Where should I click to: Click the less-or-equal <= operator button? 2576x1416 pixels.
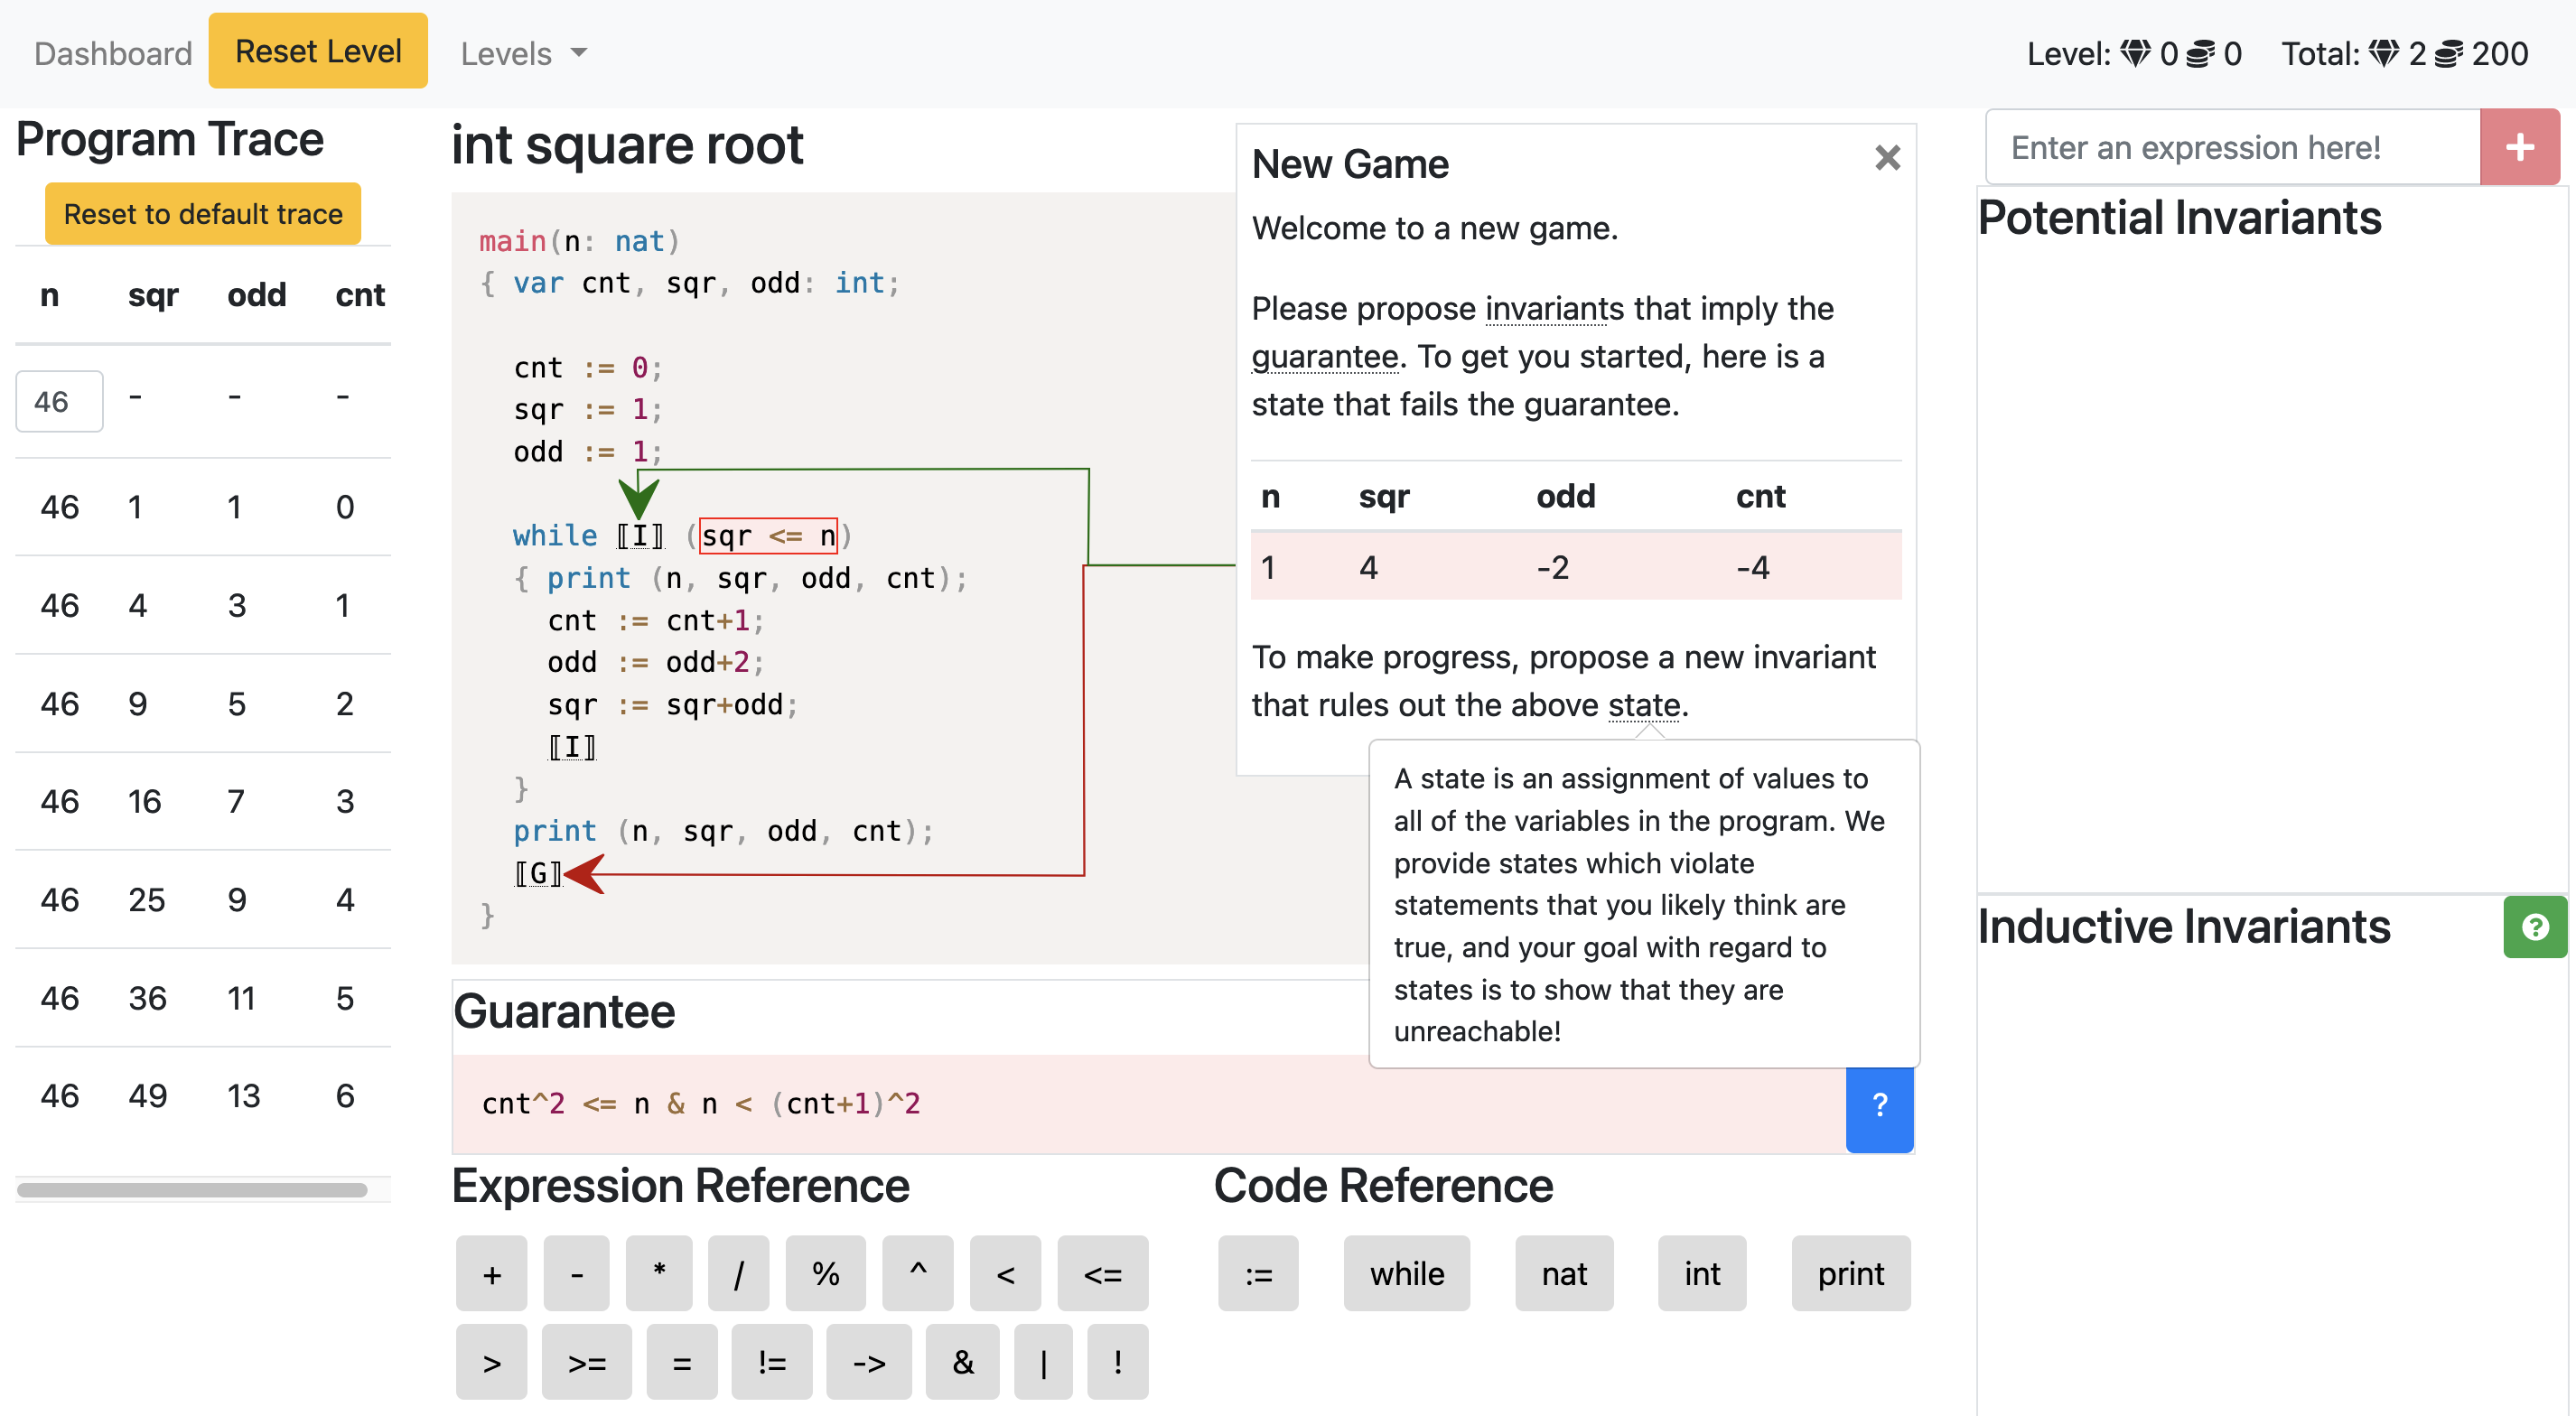tap(1102, 1273)
